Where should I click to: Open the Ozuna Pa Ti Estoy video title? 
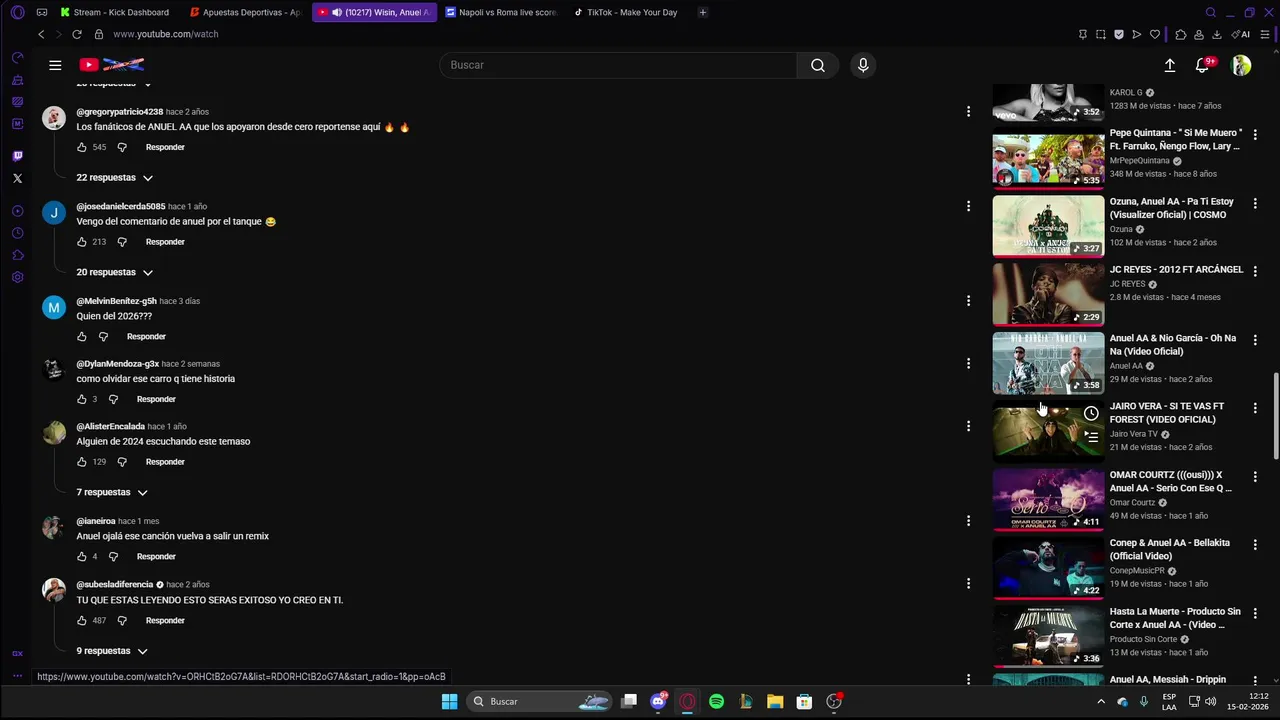pyautogui.click(x=1172, y=208)
